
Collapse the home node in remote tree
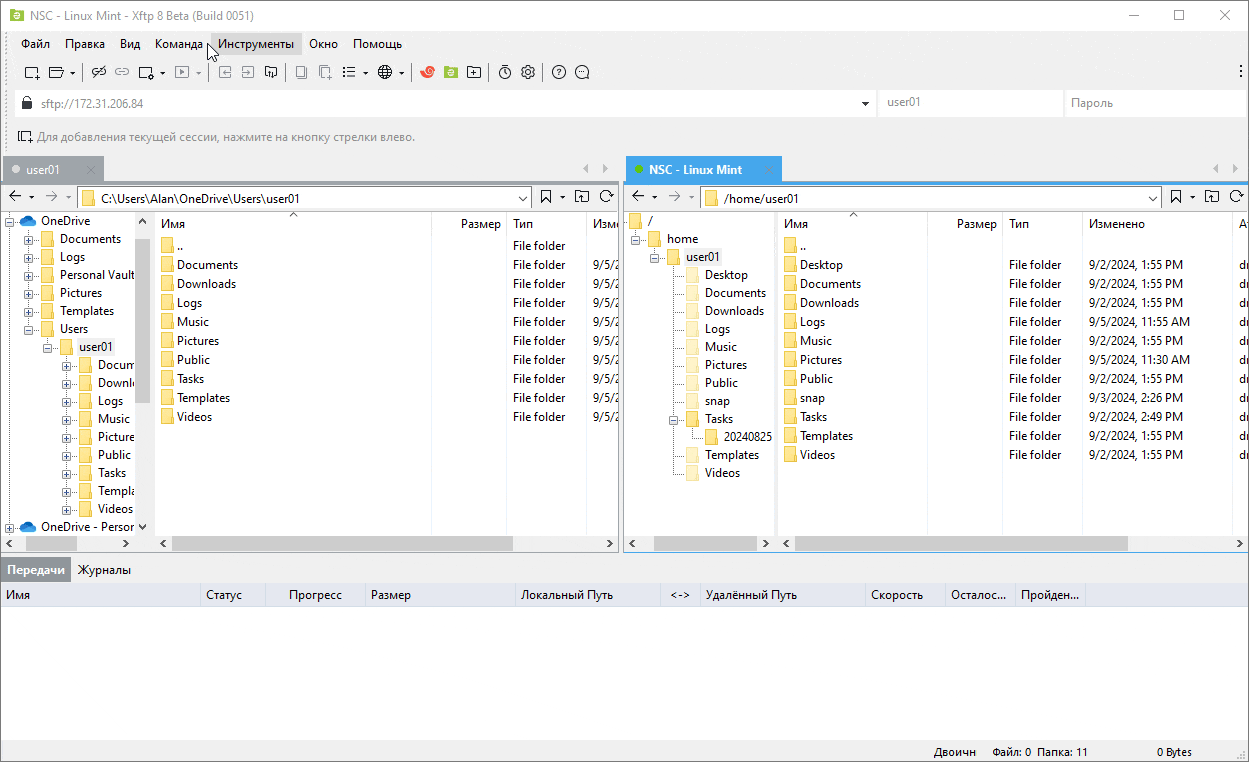(636, 240)
